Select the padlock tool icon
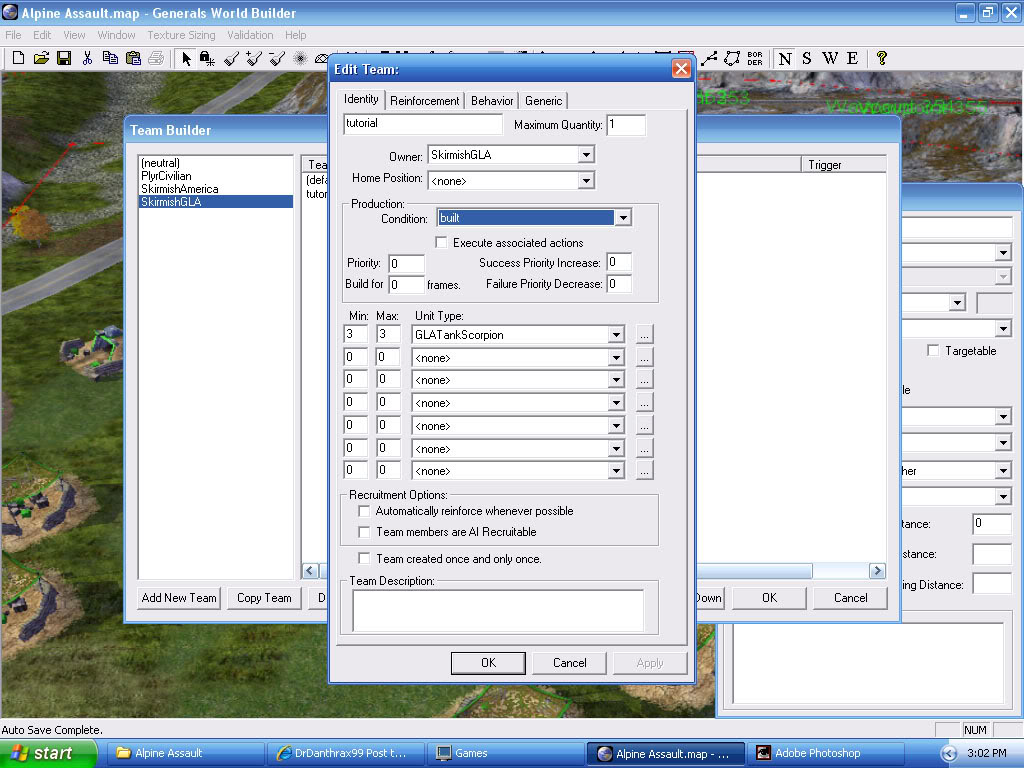 tap(208, 59)
